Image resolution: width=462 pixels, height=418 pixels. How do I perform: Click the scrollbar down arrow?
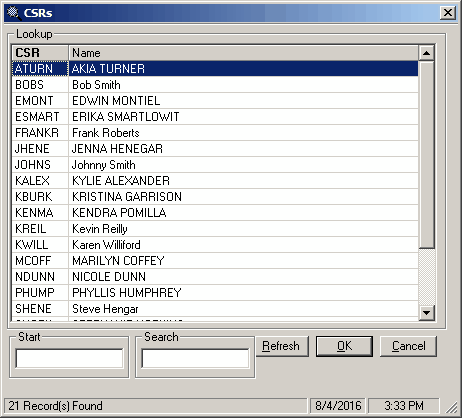pyautogui.click(x=426, y=313)
